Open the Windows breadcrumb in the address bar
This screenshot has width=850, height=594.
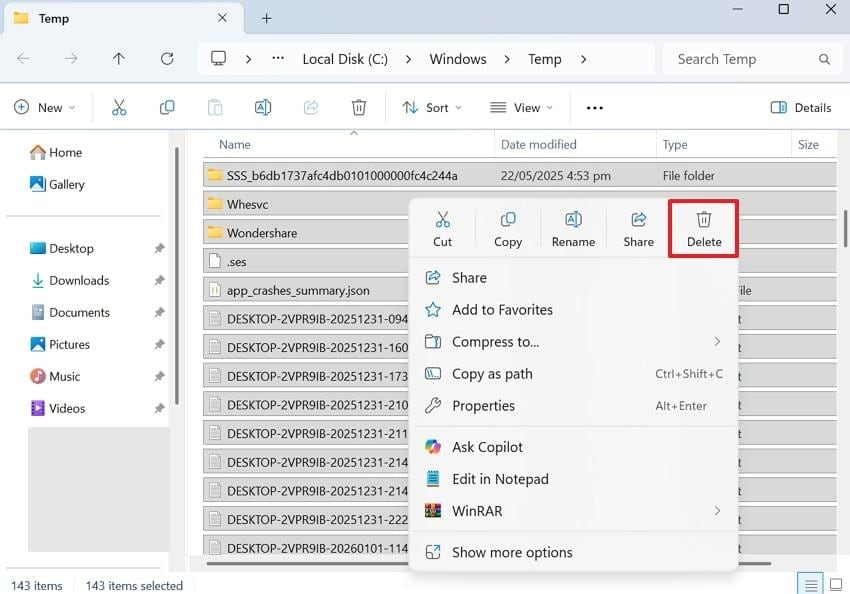[x=458, y=59]
